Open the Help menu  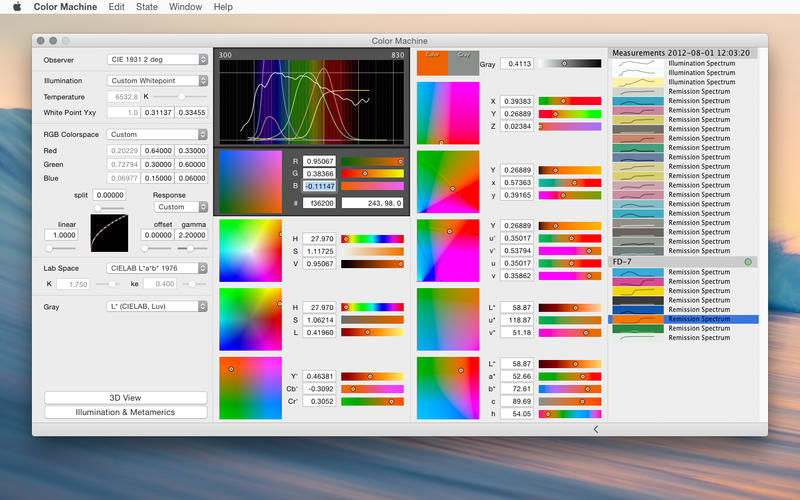(x=223, y=7)
